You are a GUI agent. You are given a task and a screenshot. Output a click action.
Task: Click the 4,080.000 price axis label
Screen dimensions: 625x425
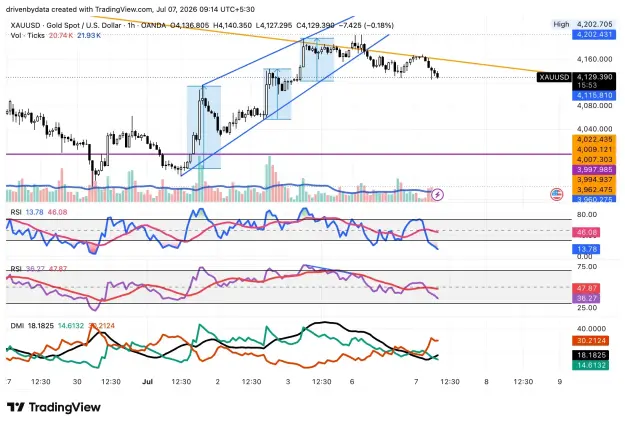click(594, 106)
